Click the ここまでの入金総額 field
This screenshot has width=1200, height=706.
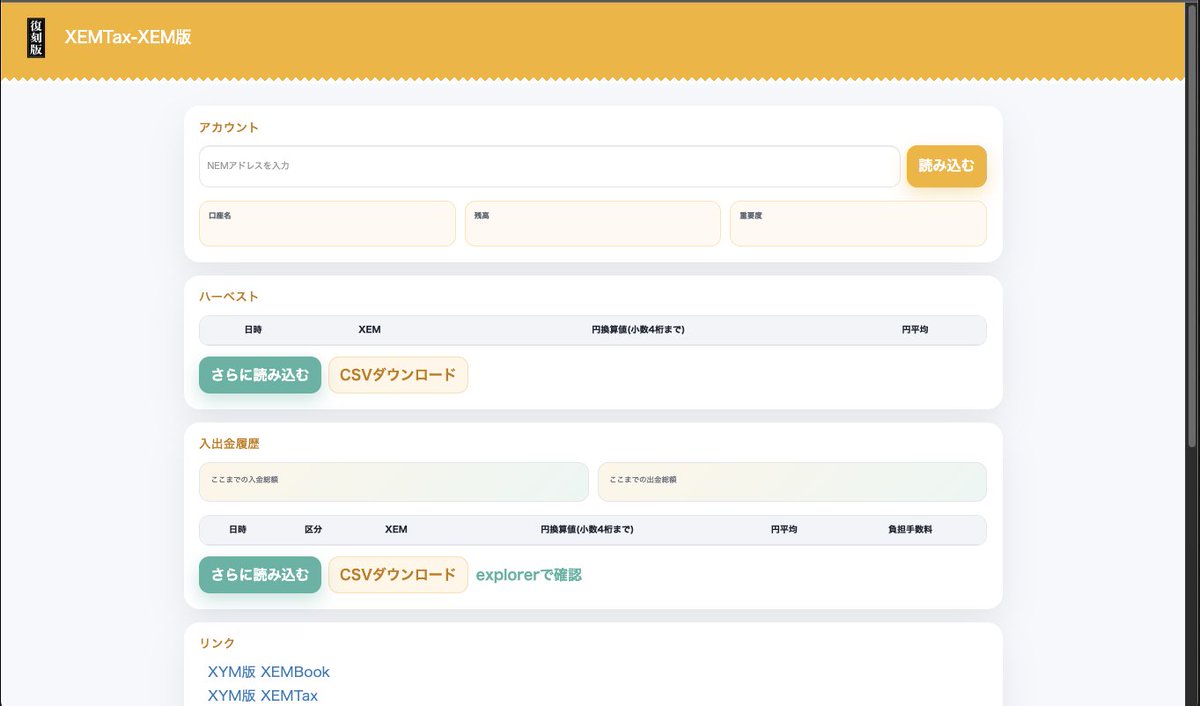tap(393, 482)
